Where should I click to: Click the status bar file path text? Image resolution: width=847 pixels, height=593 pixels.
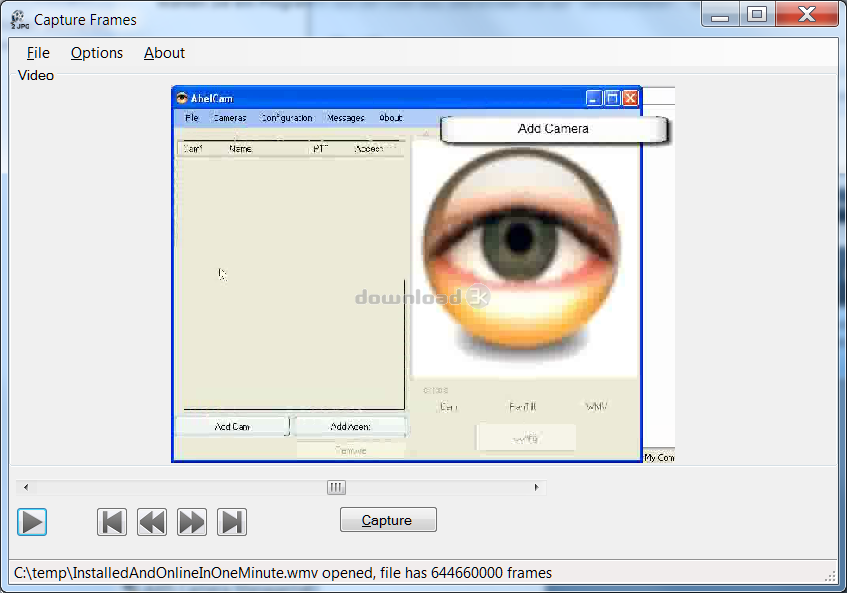point(282,573)
